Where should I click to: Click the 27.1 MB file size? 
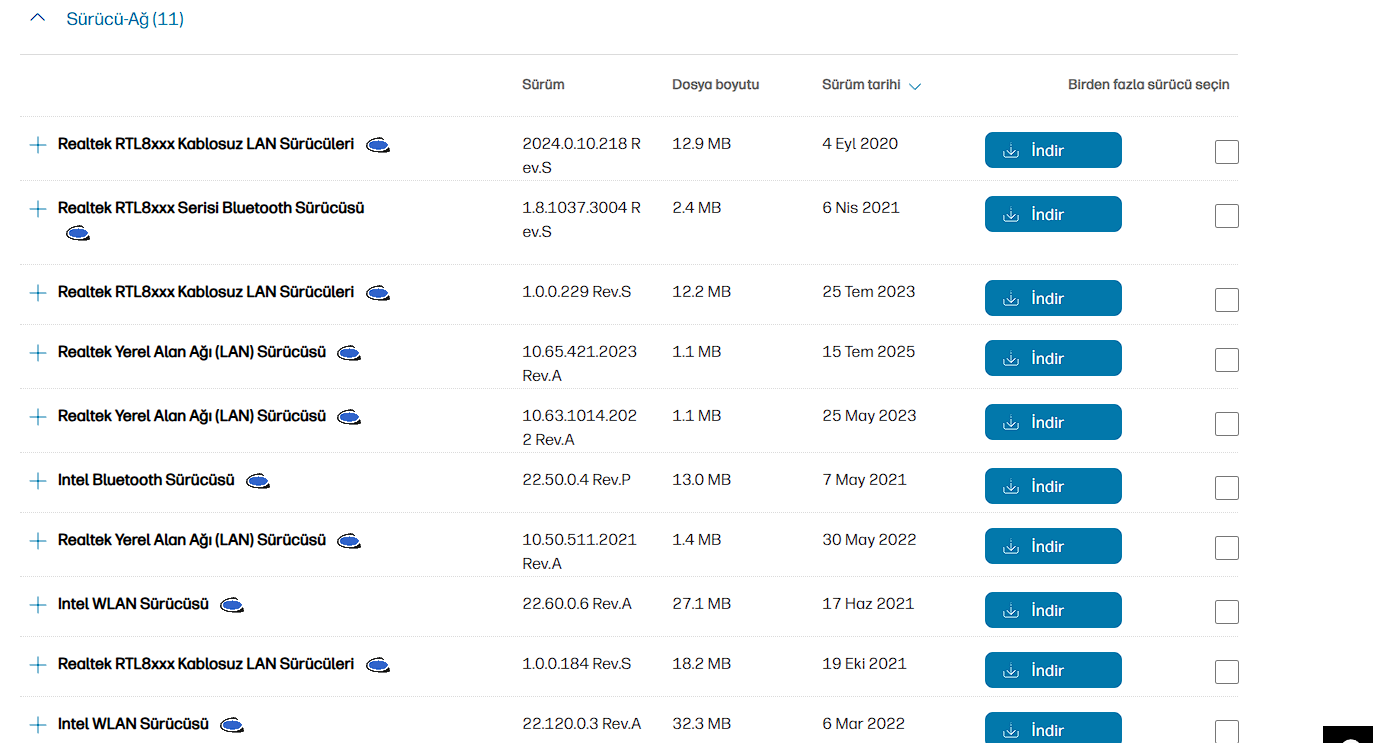pos(701,604)
